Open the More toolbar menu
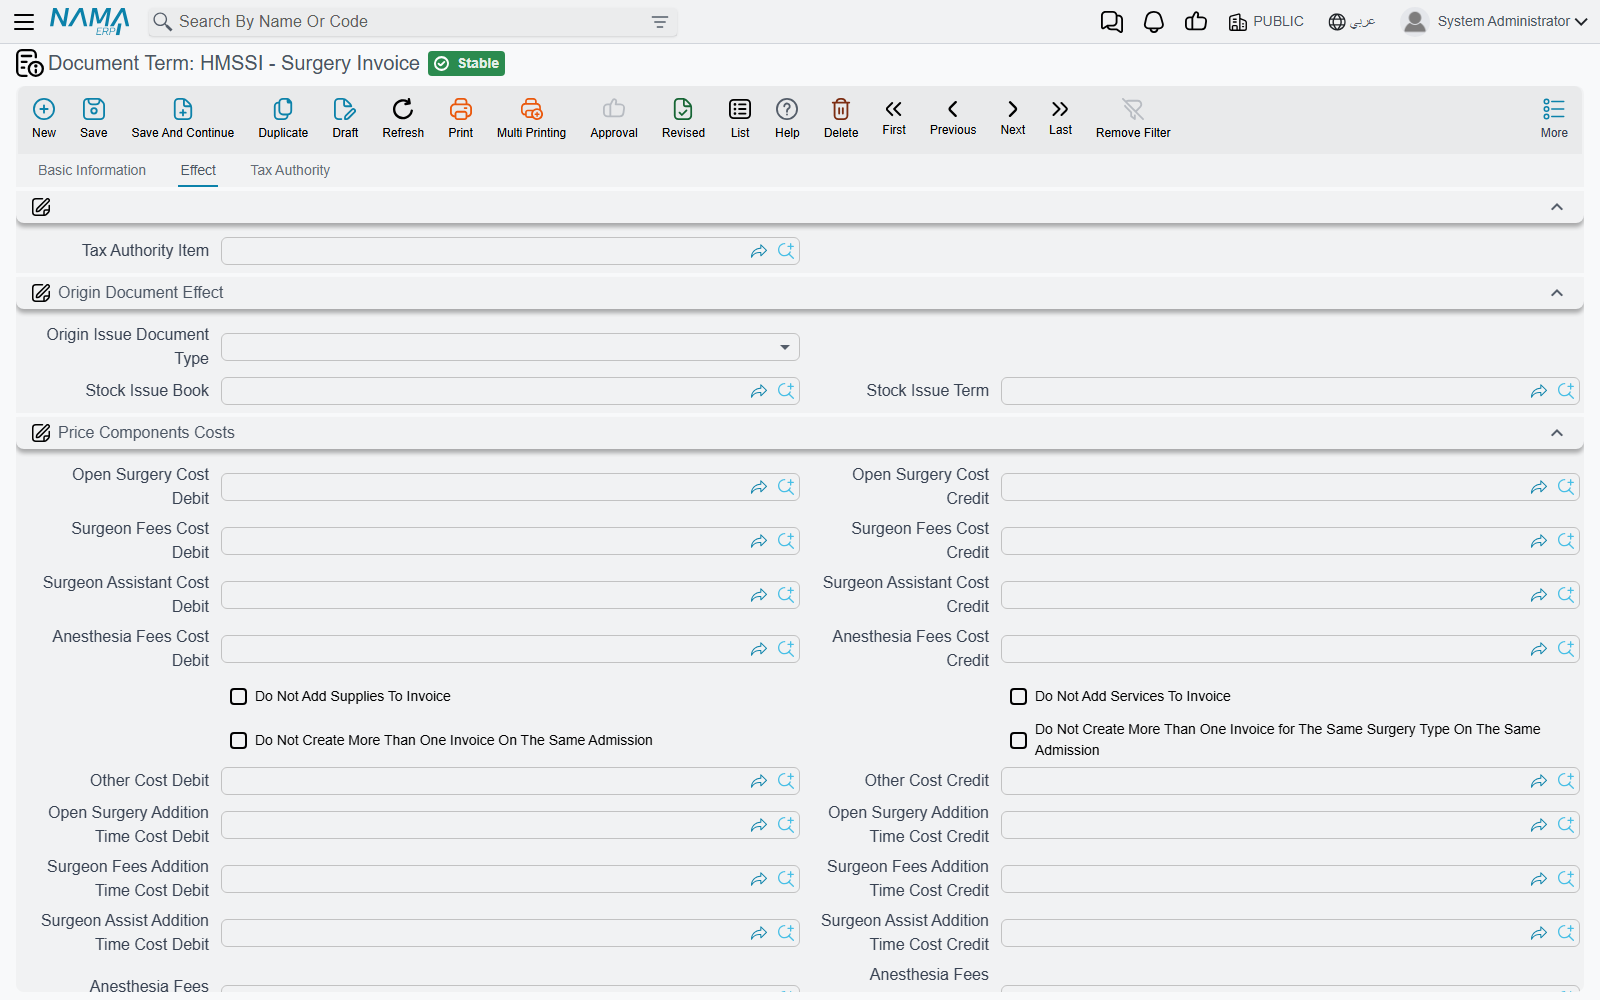Image resolution: width=1600 pixels, height=1000 pixels. (x=1554, y=118)
